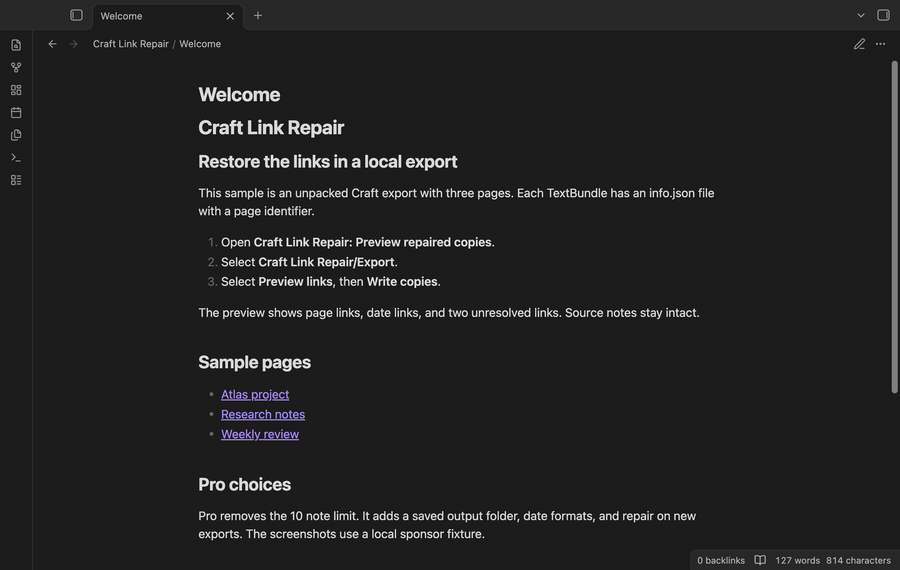Navigate forward with right arrow
Viewport: 900px width, 570px height.
73,44
